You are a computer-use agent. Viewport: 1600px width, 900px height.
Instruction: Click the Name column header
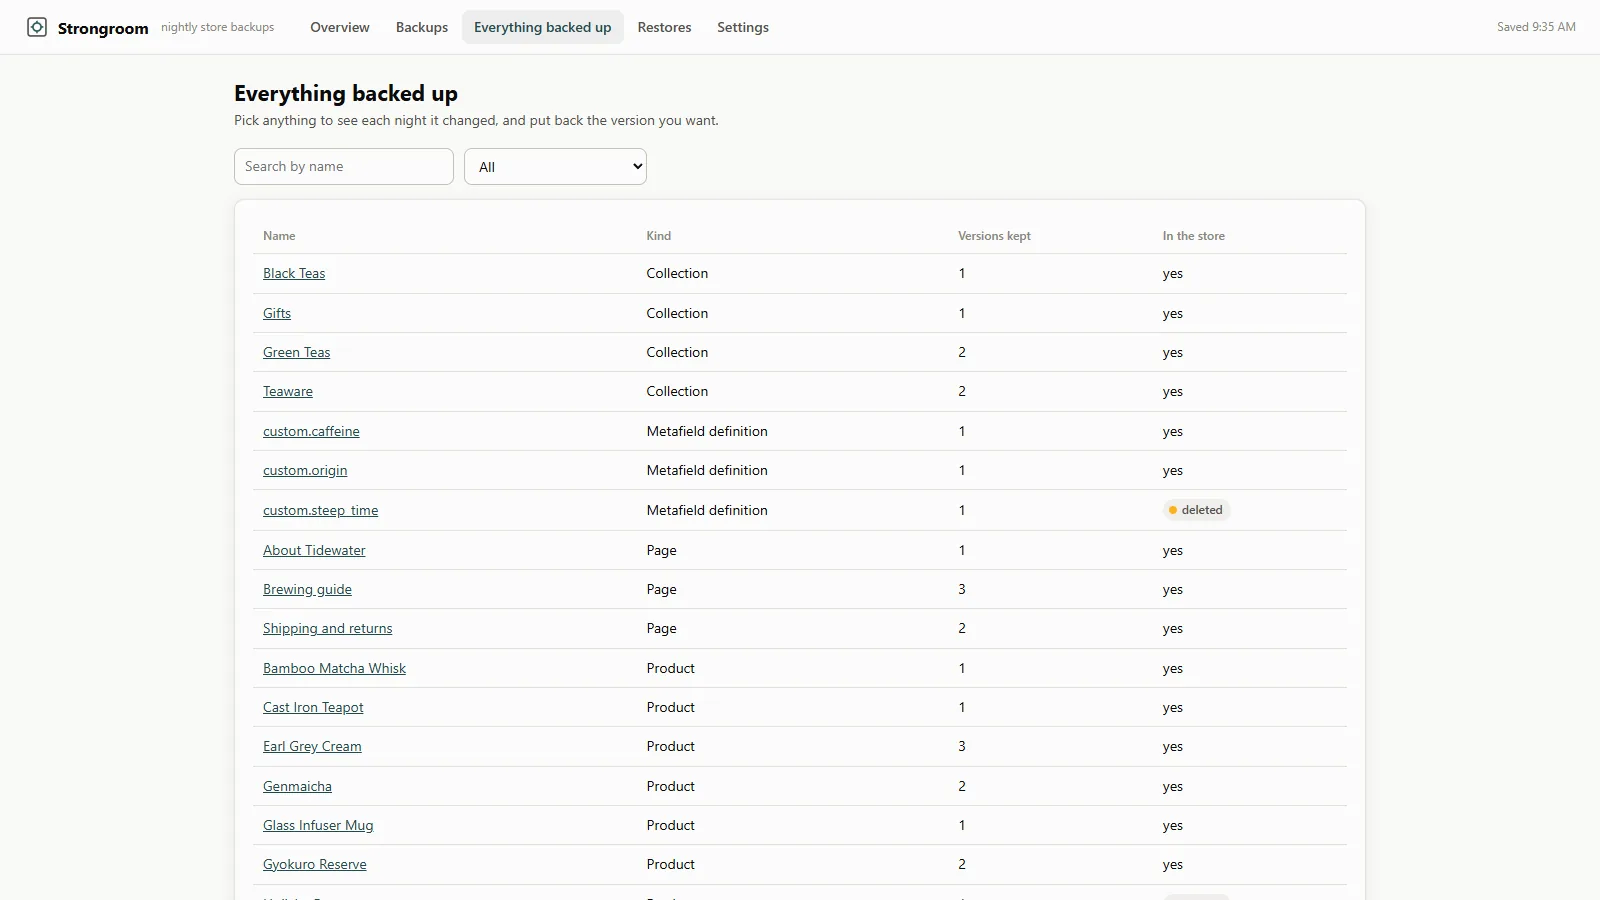pos(279,236)
